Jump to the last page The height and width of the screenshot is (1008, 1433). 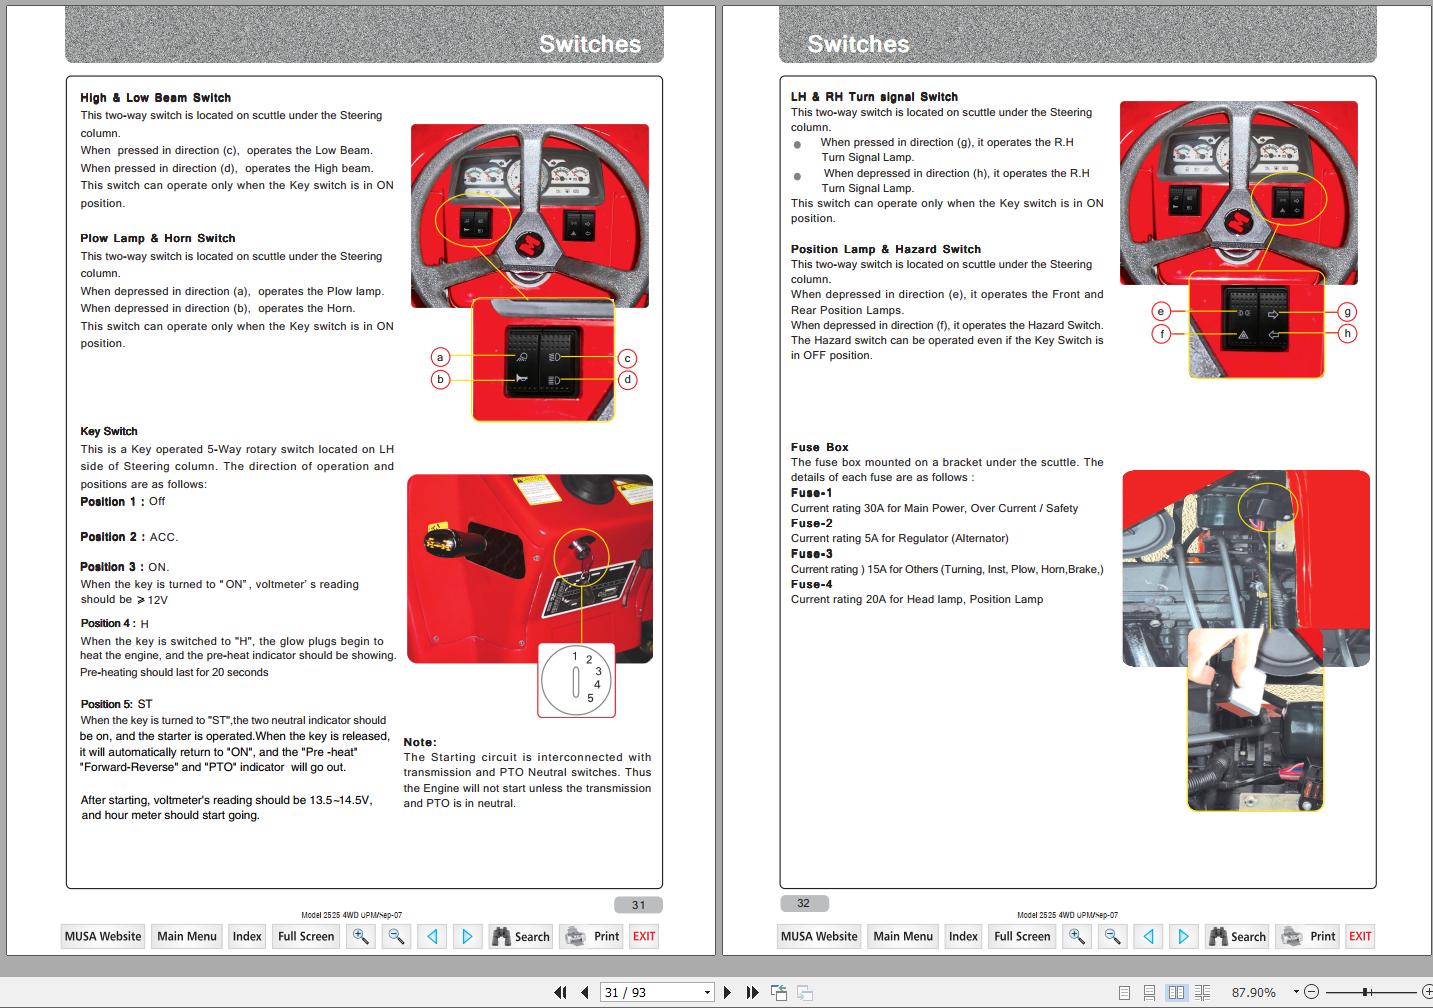click(x=752, y=993)
